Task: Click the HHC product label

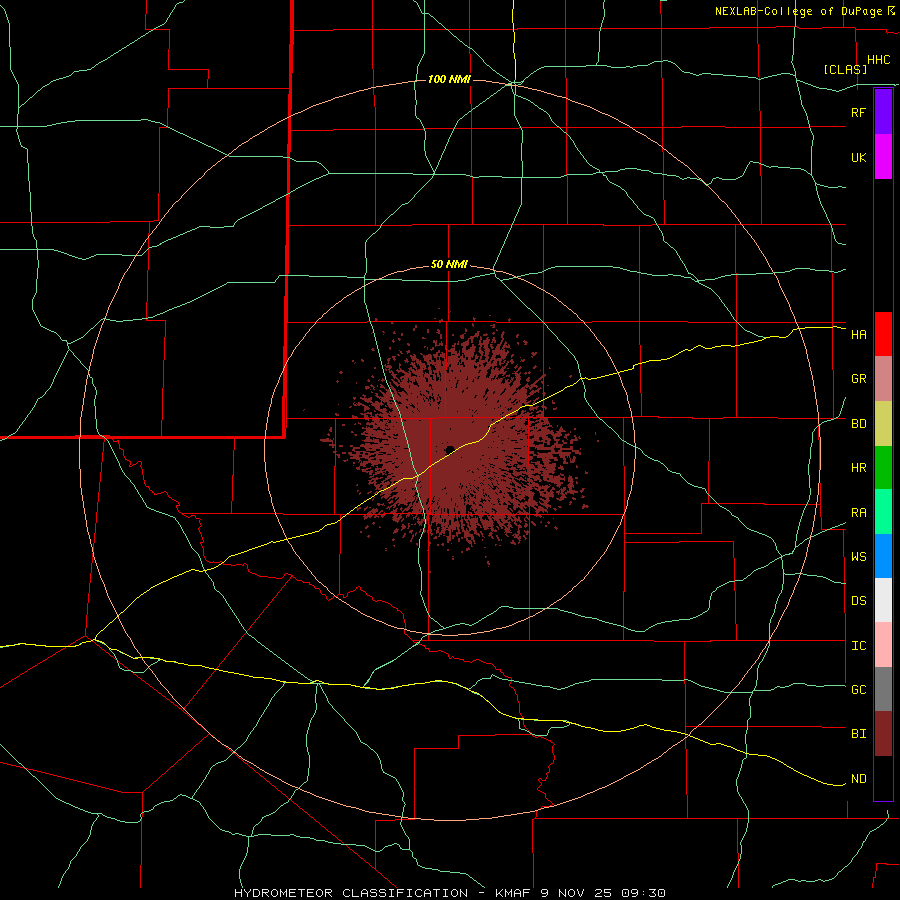Action: (878, 60)
